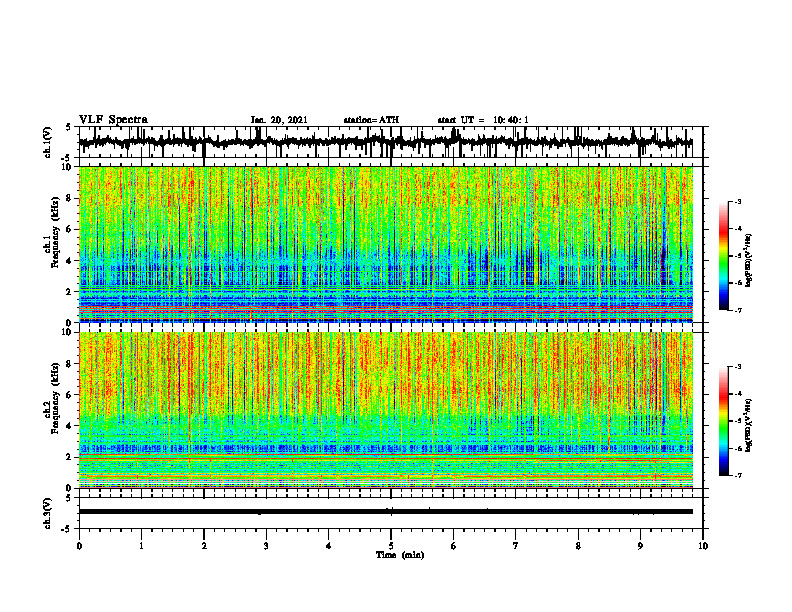Click the flat ch.3 voltage trace panel
792x612 pixels.
390,513
